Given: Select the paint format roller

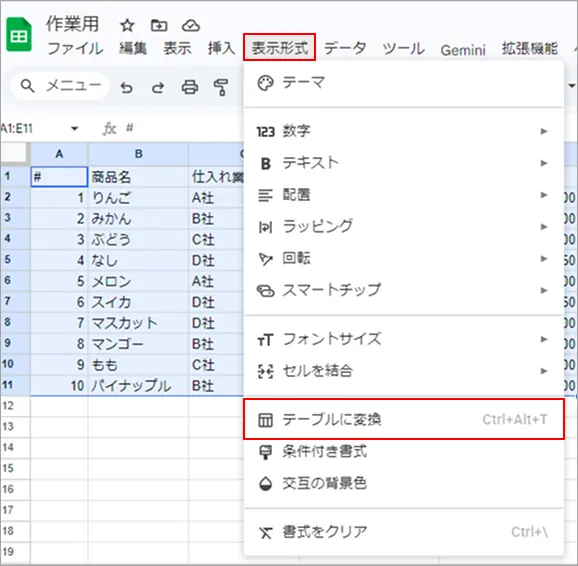Looking at the screenshot, I should [x=221, y=87].
